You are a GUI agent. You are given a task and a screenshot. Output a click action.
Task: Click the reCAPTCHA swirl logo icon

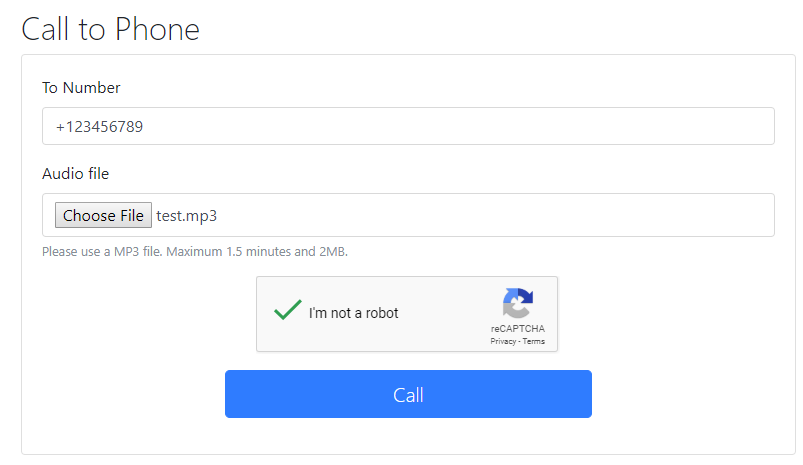point(518,303)
